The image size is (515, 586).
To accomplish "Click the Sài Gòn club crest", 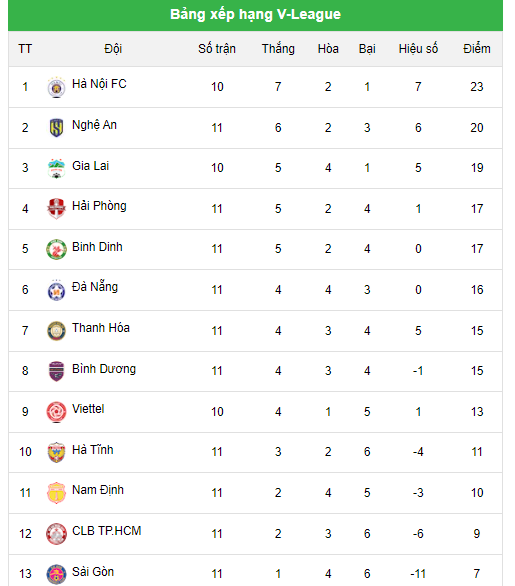I will click(56, 574).
